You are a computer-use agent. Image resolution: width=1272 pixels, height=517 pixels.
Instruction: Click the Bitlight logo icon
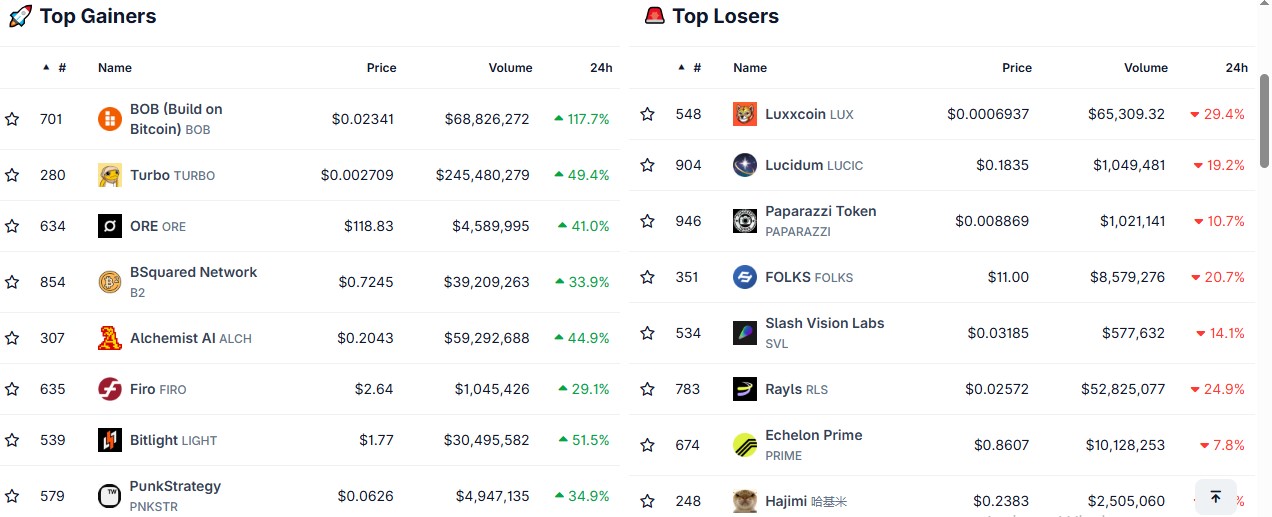(110, 440)
